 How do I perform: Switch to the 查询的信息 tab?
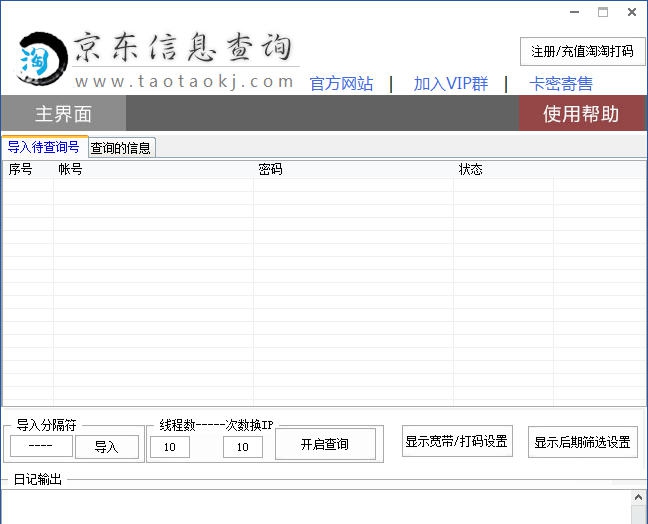pyautogui.click(x=121, y=148)
